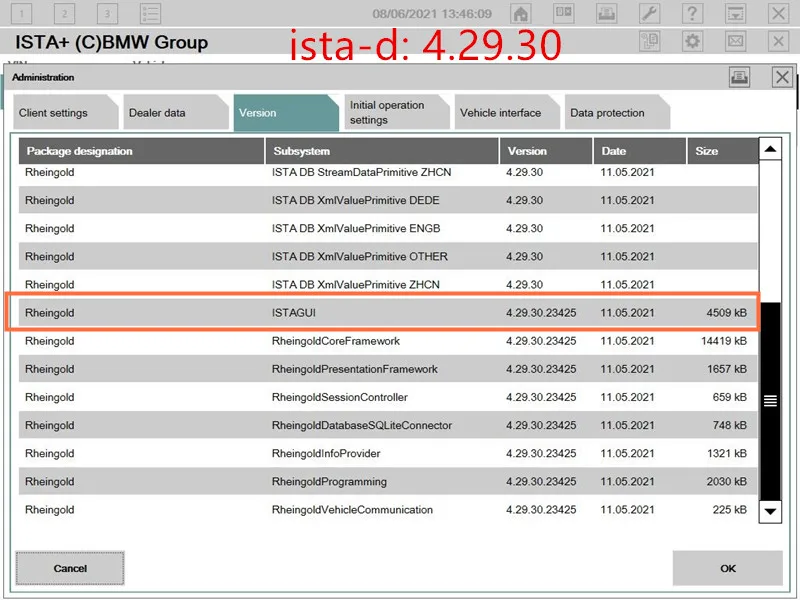Select the Vehicle interface tab
This screenshot has height=600, width=800.
(507, 112)
